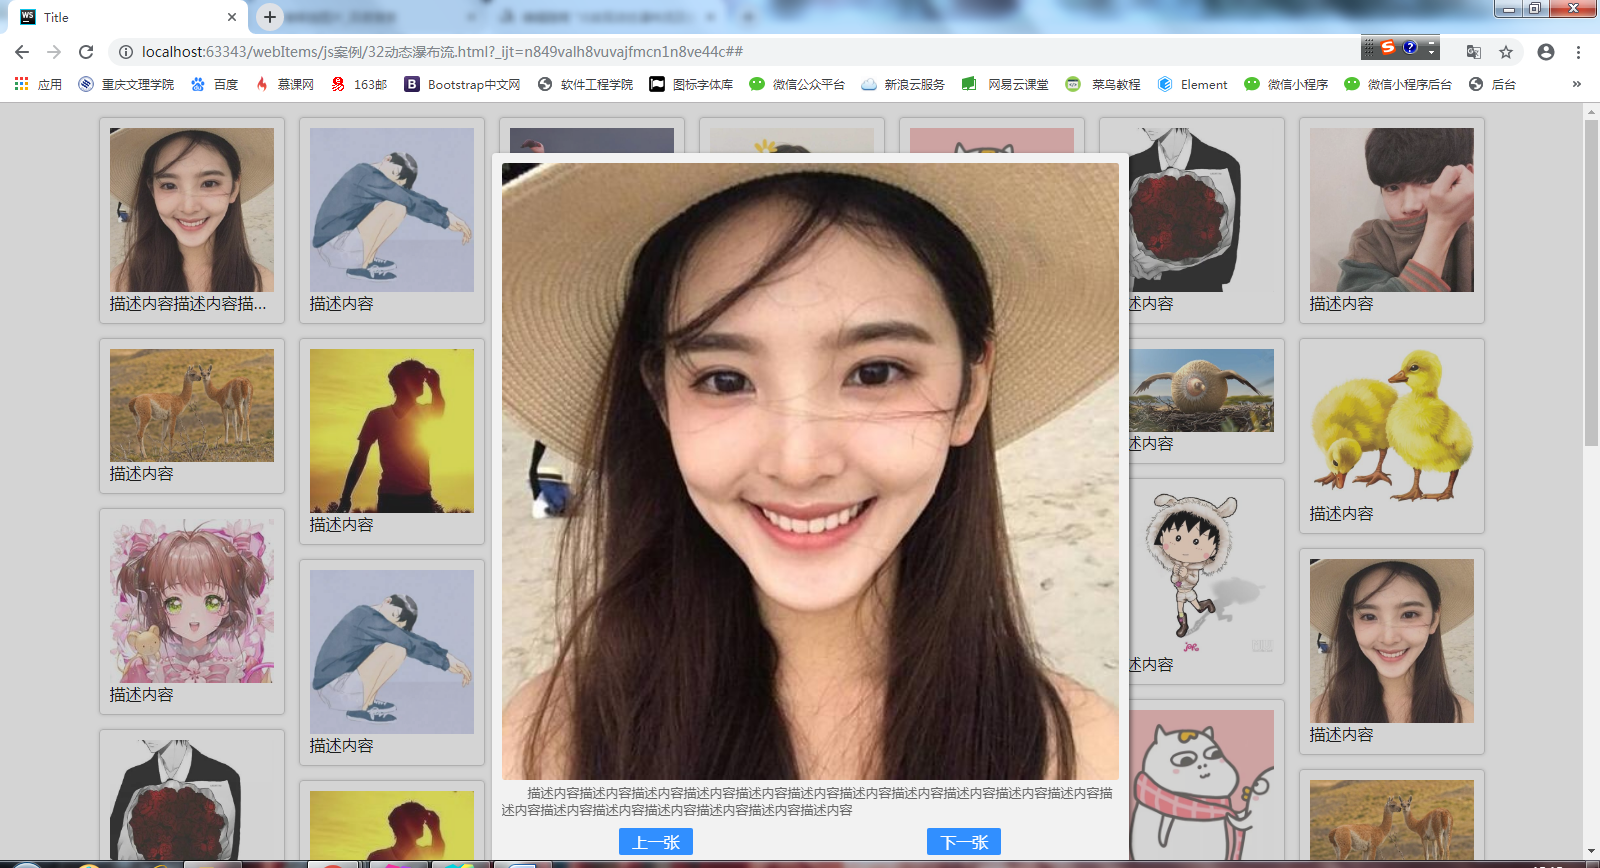
Task: Close the Title tab
Action: click(232, 17)
